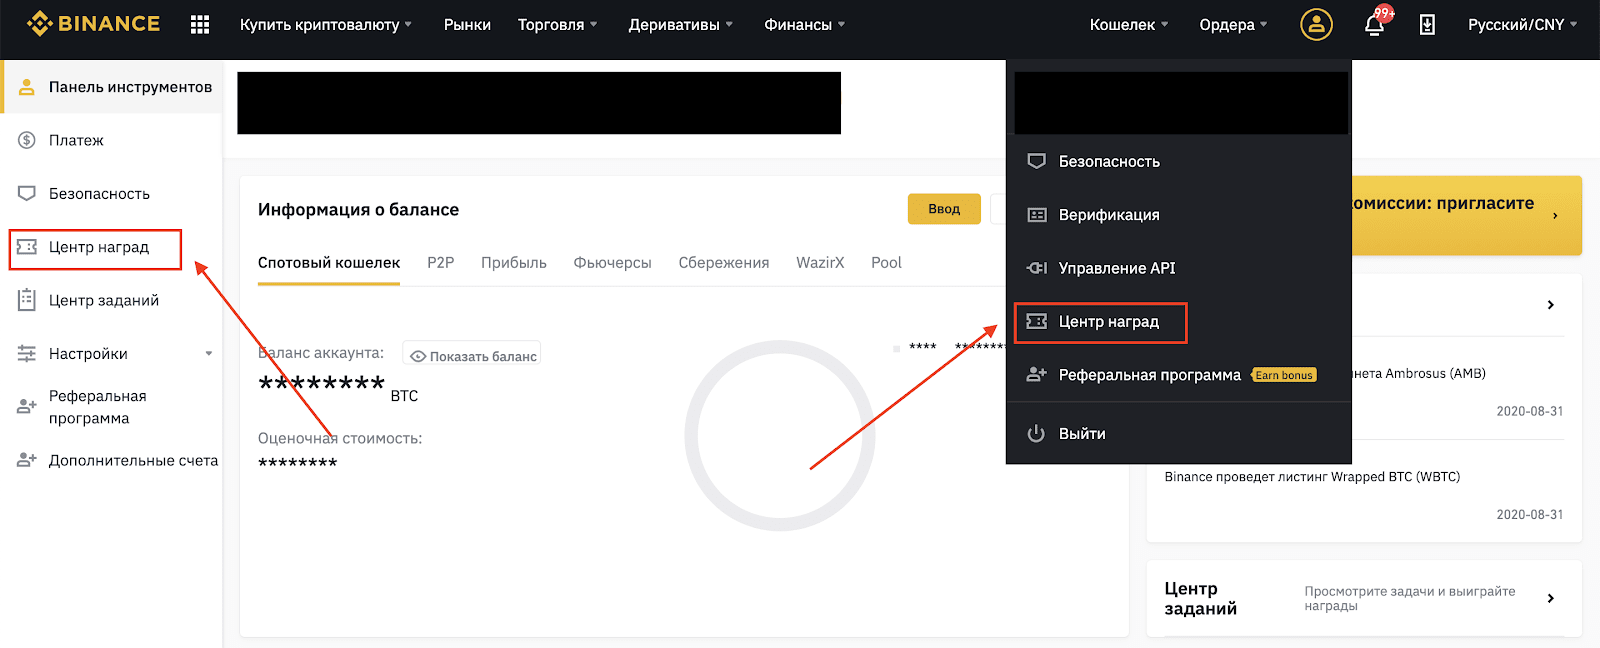Click the Binance logo

(93, 23)
